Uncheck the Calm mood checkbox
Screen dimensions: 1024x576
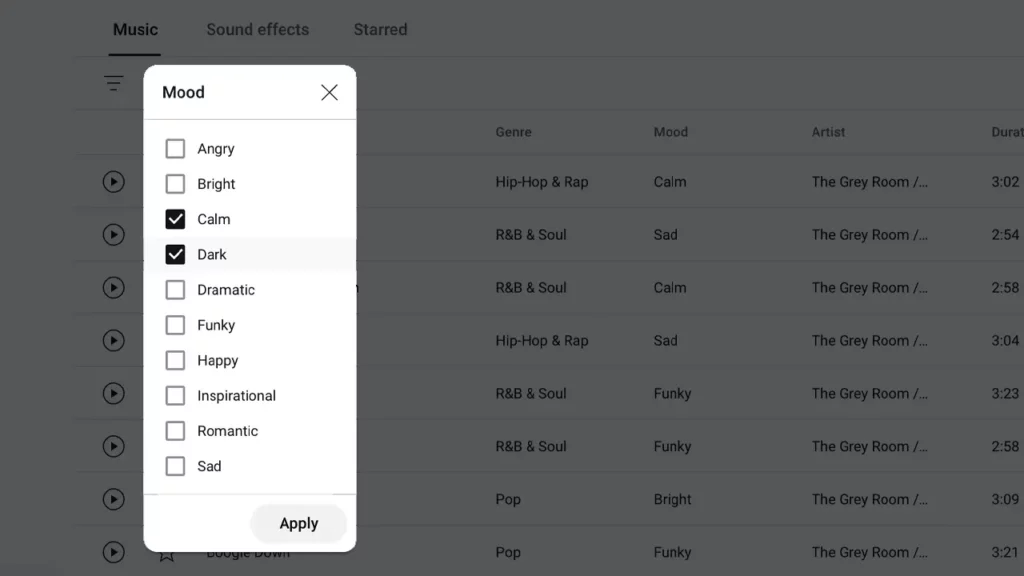(175, 219)
